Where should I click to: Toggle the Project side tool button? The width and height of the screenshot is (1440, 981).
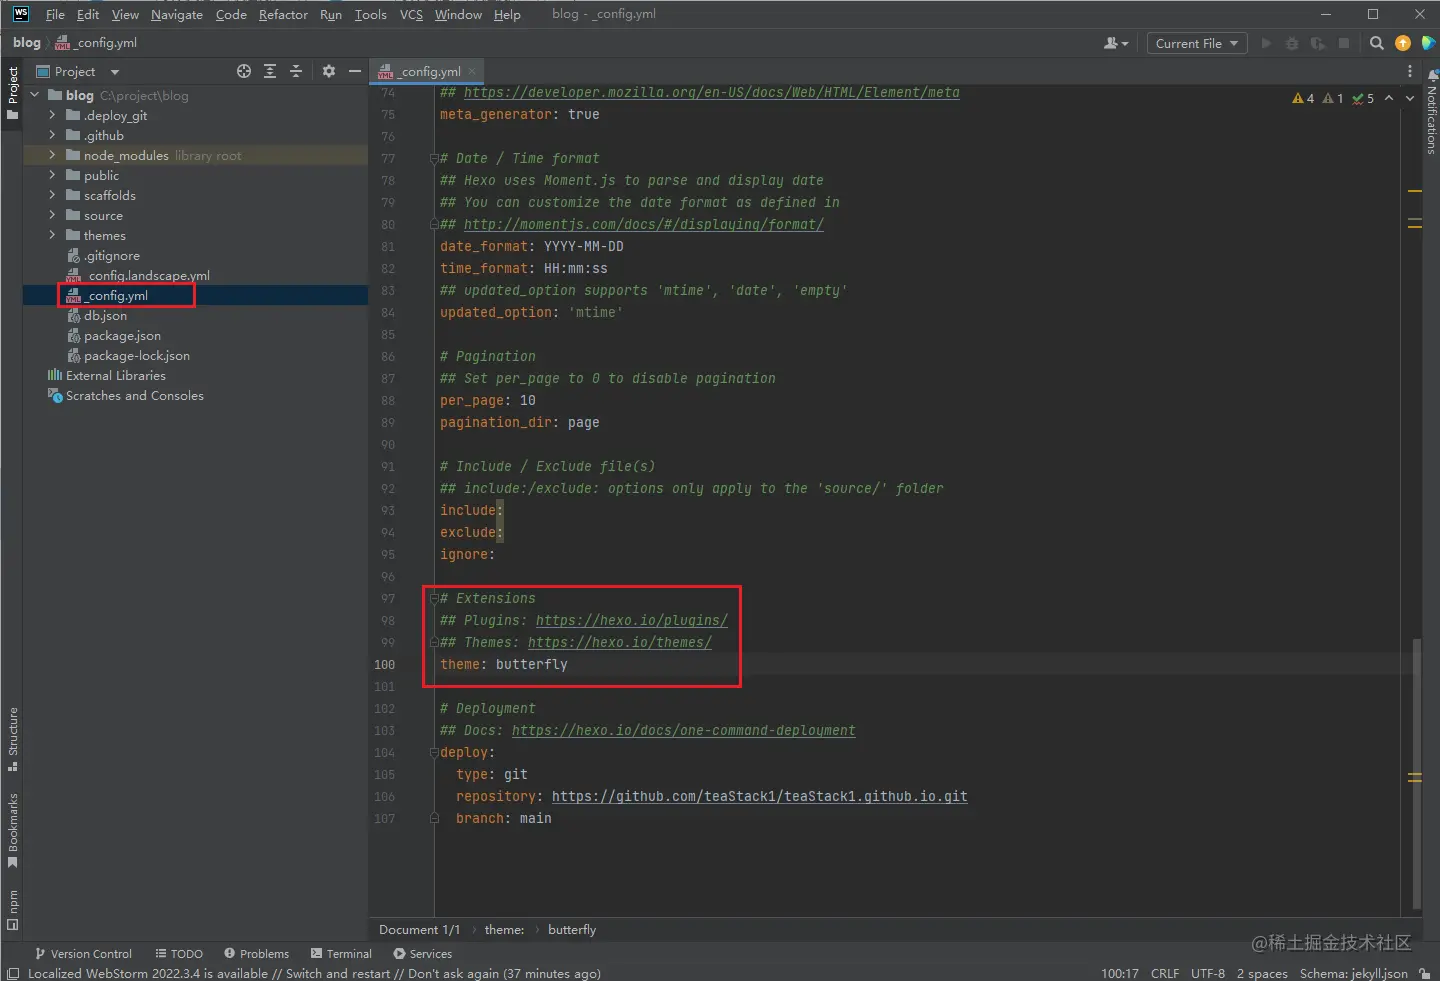12,92
